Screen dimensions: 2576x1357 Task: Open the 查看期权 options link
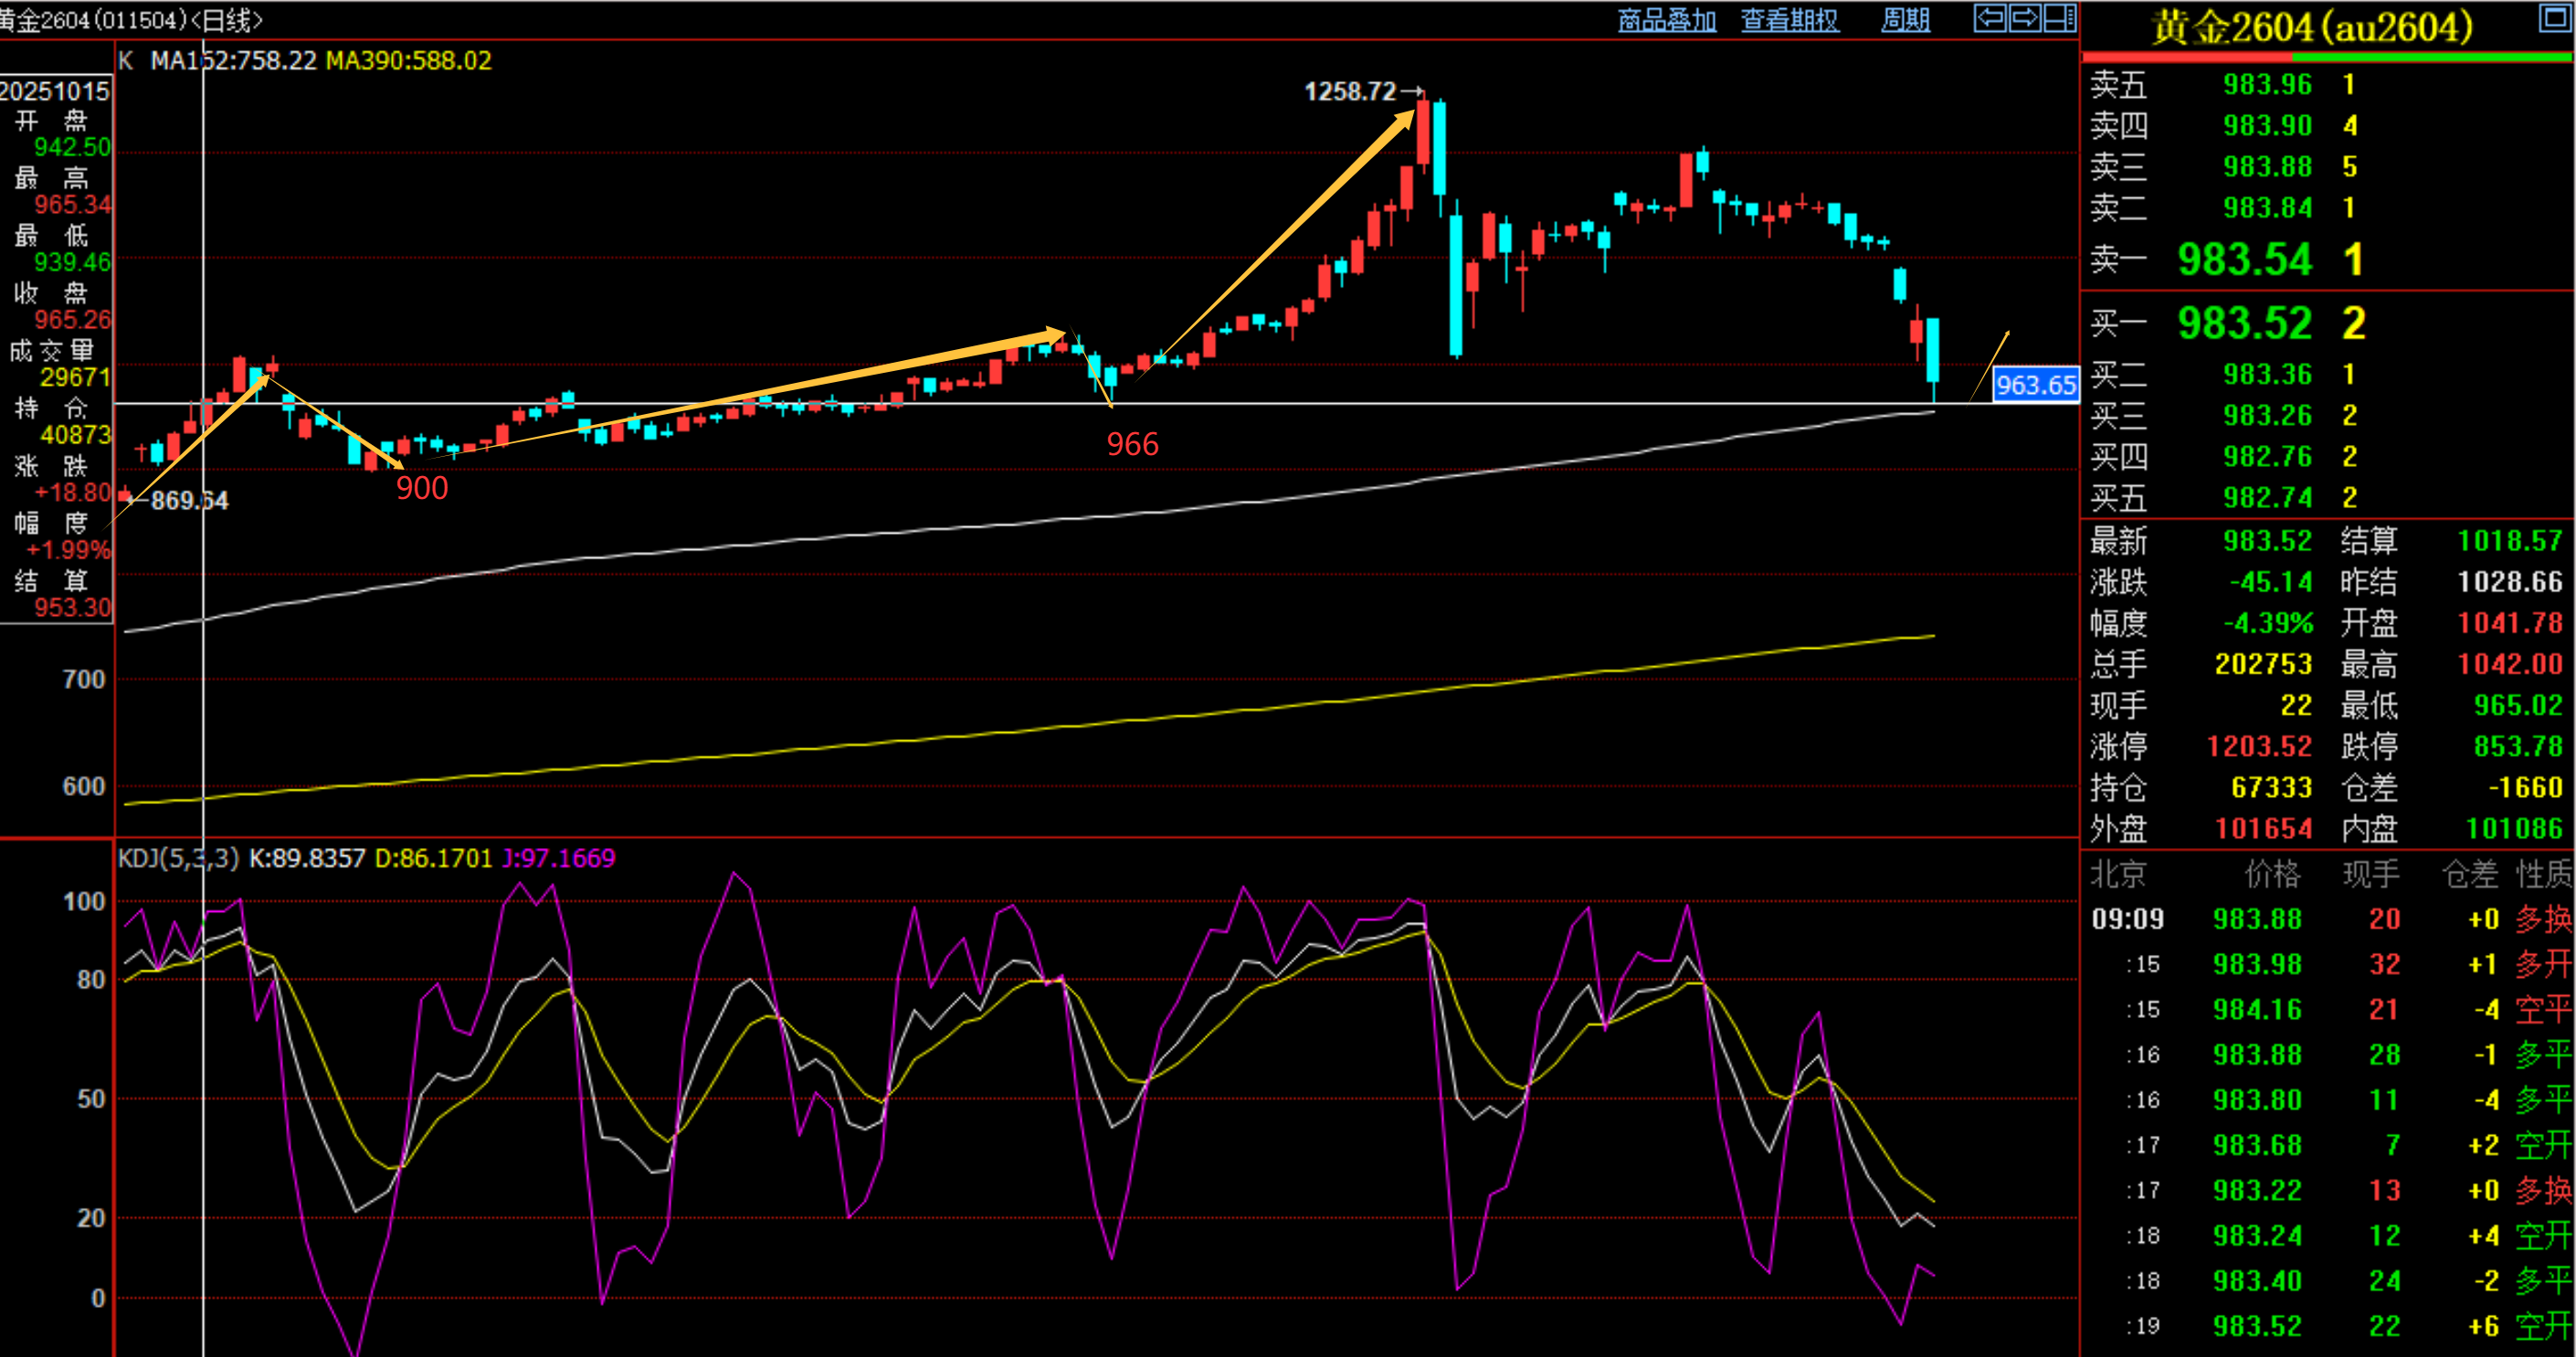[x=1790, y=20]
